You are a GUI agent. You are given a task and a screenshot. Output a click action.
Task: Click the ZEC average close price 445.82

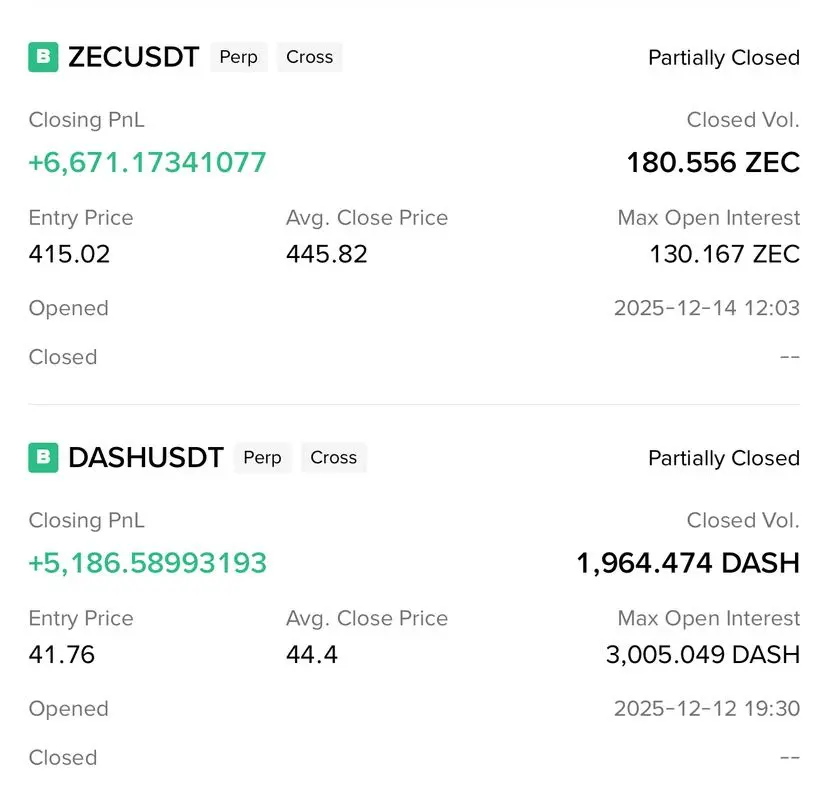click(326, 254)
